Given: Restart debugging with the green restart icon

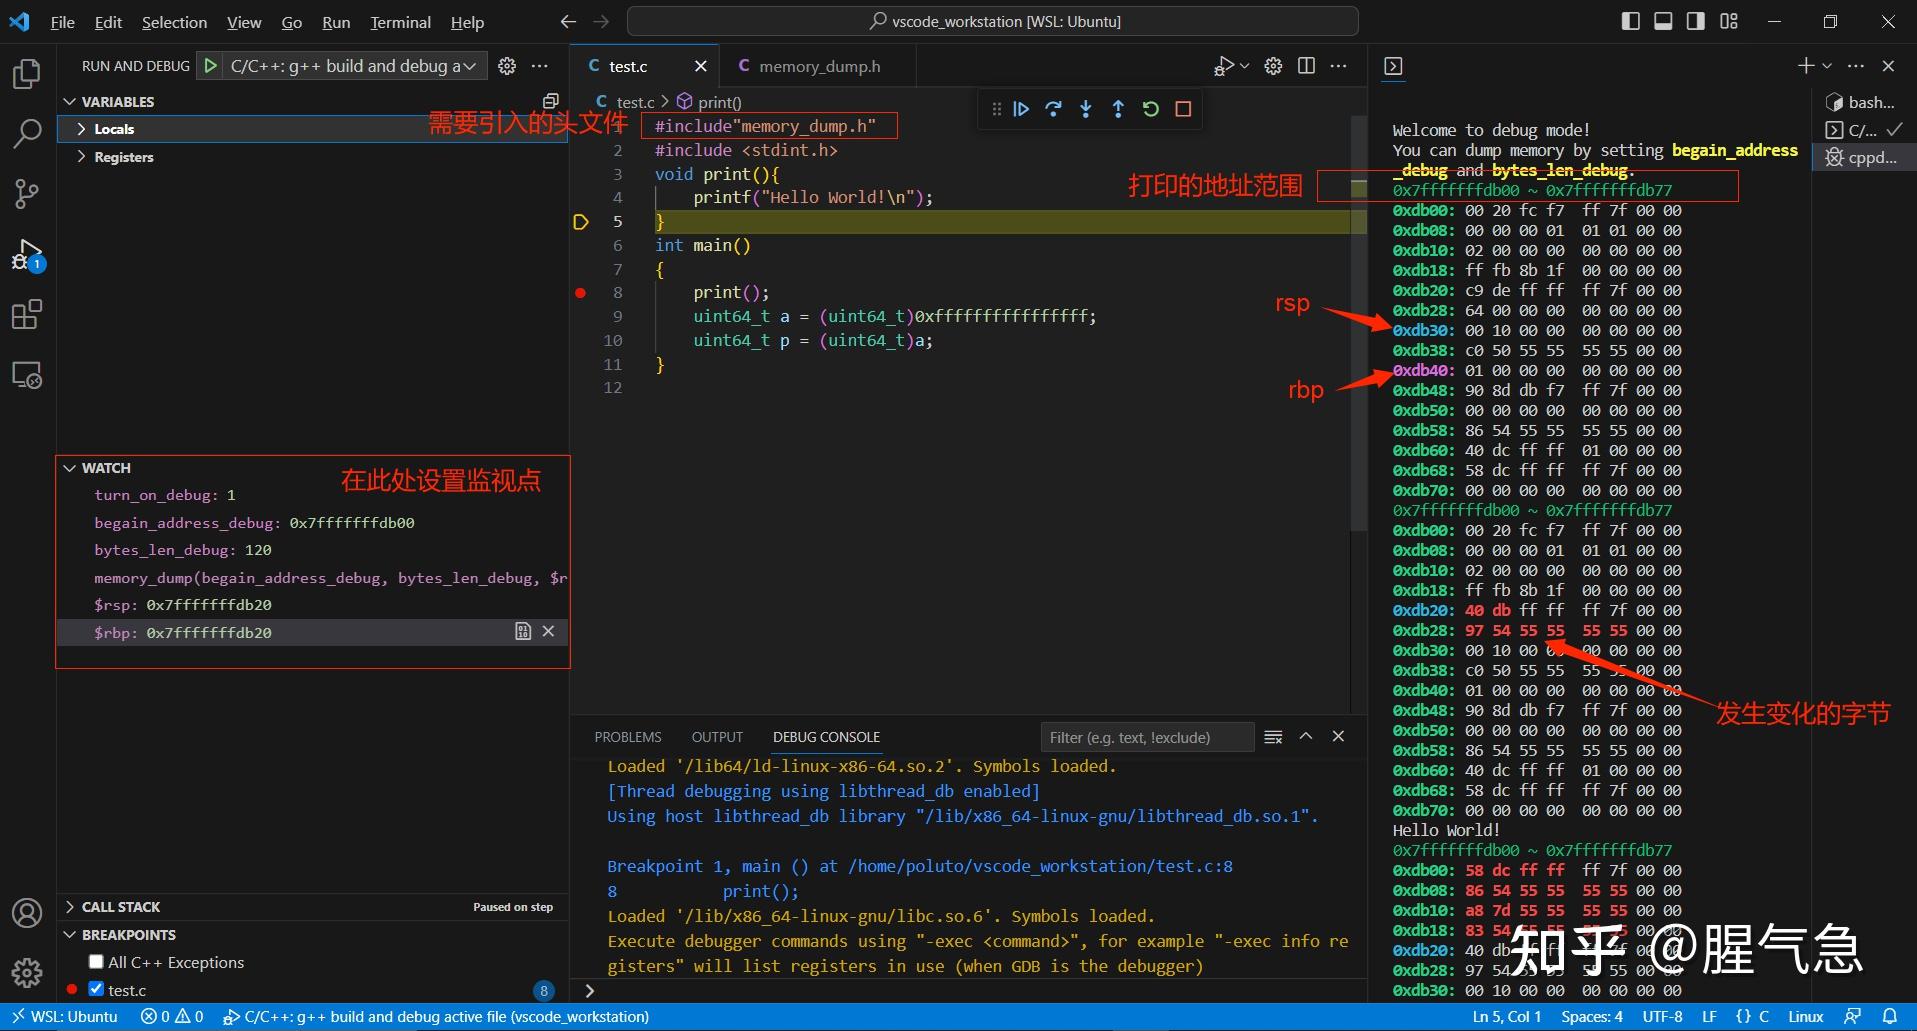Looking at the screenshot, I should point(1151,109).
